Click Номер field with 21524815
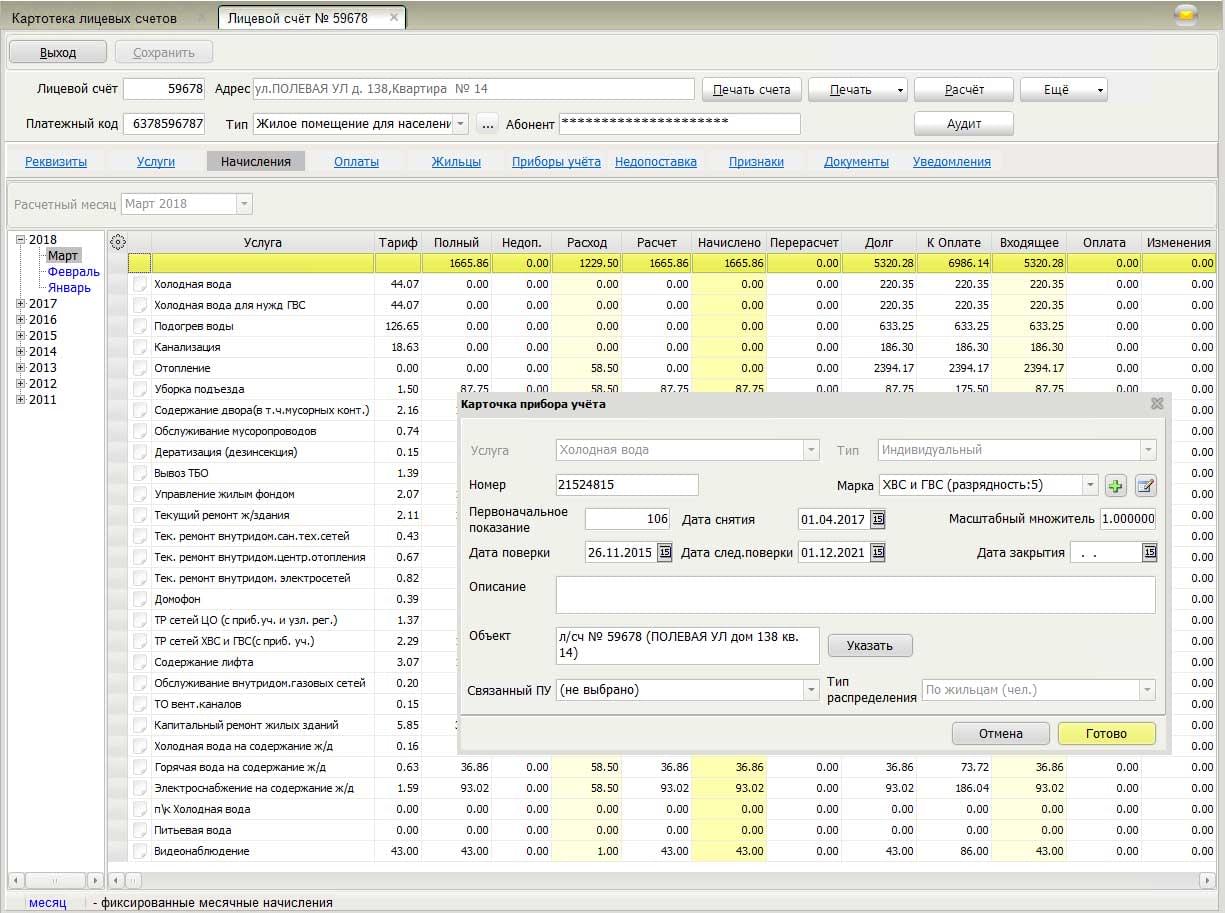 [x=627, y=485]
